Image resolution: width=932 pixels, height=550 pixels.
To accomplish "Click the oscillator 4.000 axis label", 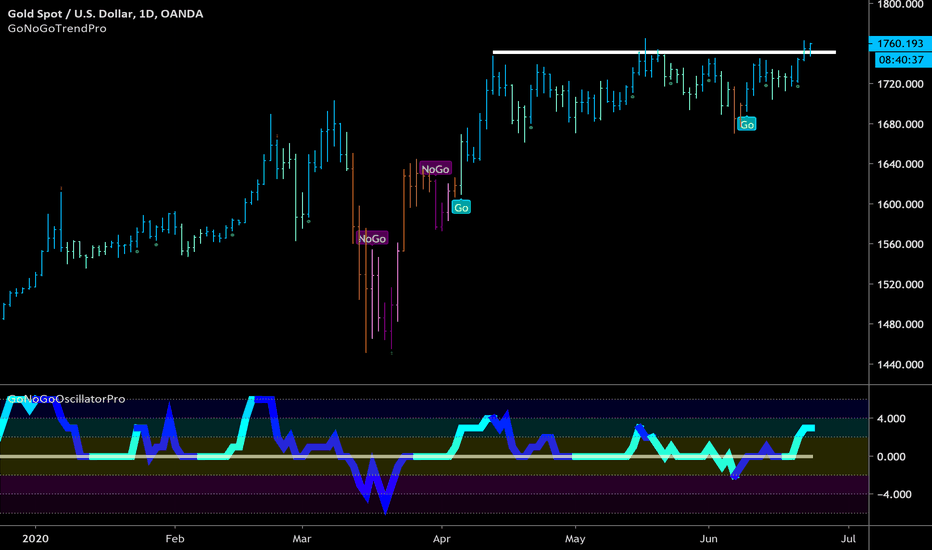I will [x=892, y=419].
